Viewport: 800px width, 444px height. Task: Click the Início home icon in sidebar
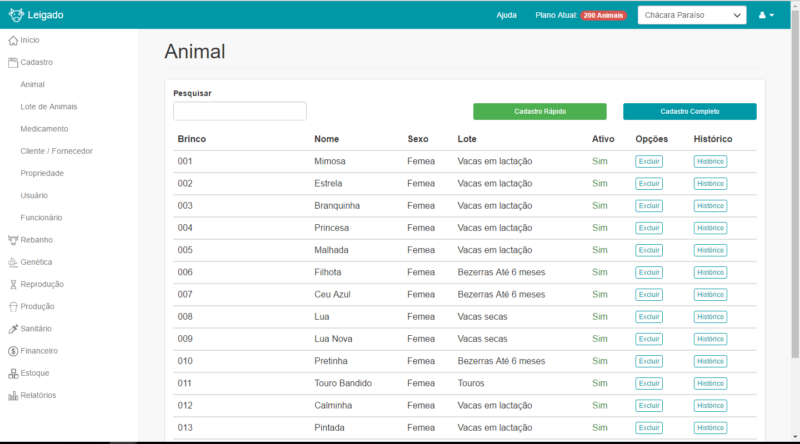13,40
